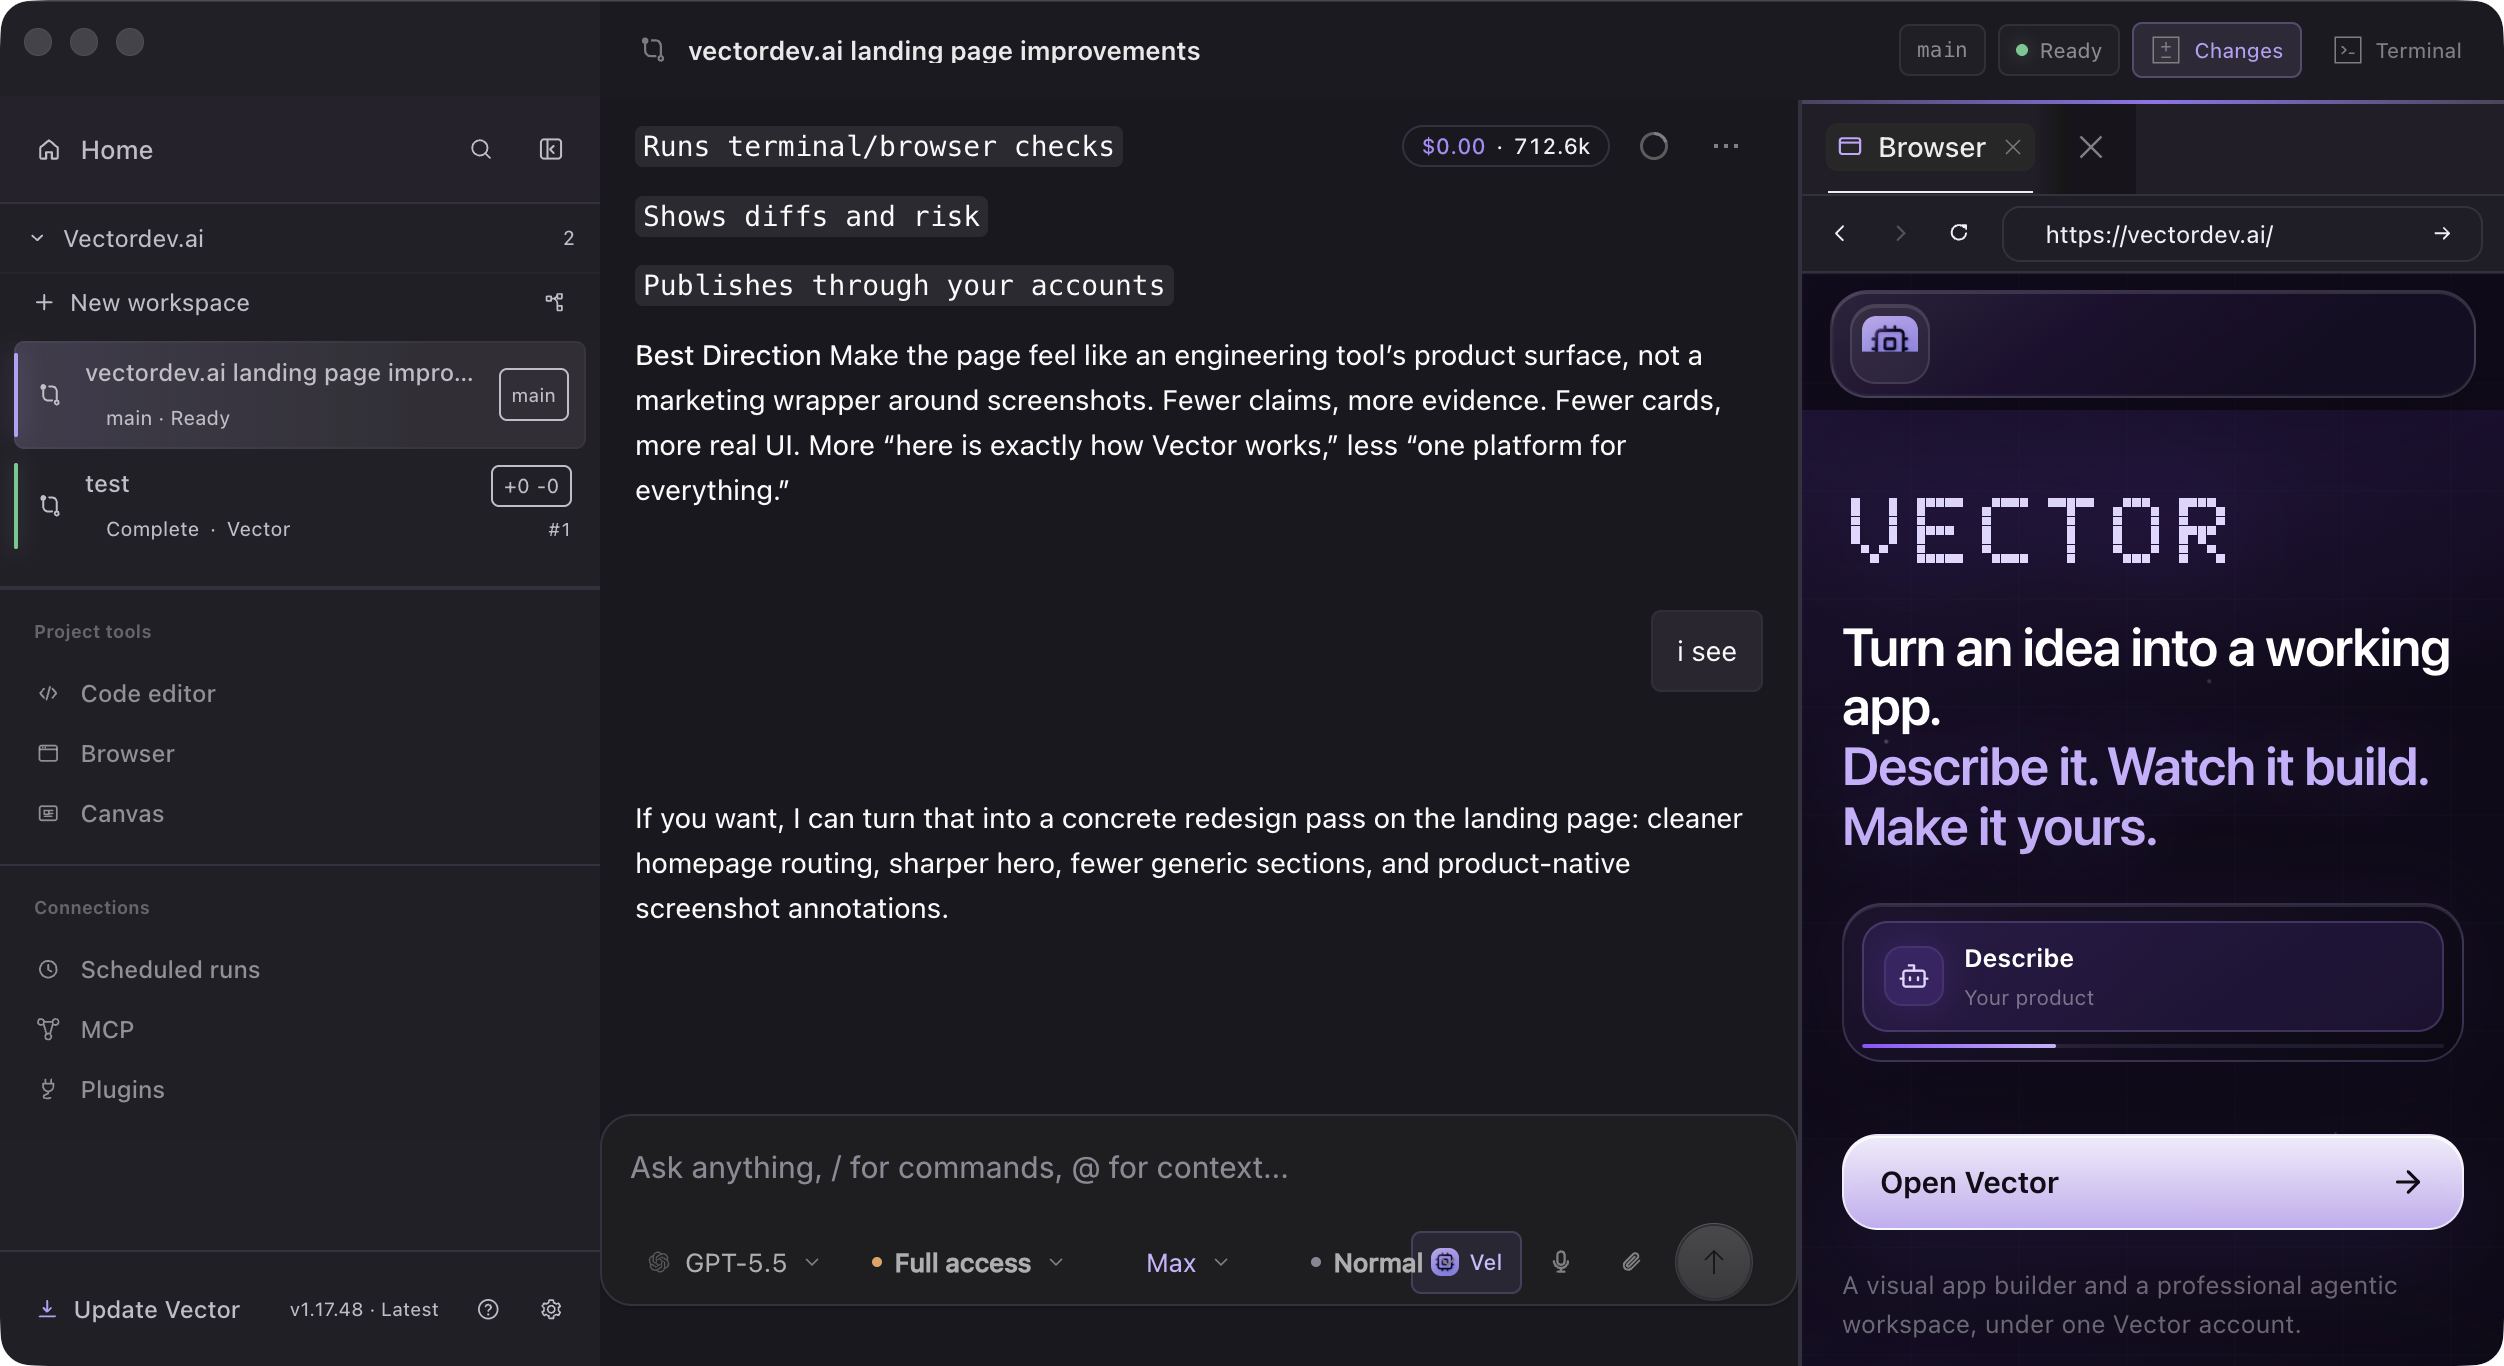This screenshot has width=2504, height=1366.
Task: Open the Full access permissions dropdown
Action: click(x=966, y=1263)
